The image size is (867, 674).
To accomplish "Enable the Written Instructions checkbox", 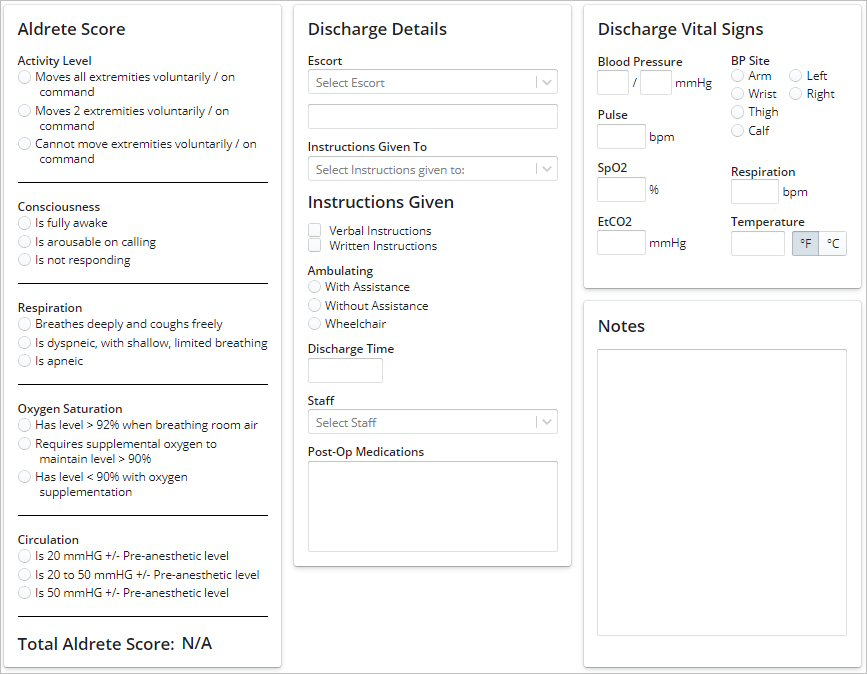I will [315, 245].
